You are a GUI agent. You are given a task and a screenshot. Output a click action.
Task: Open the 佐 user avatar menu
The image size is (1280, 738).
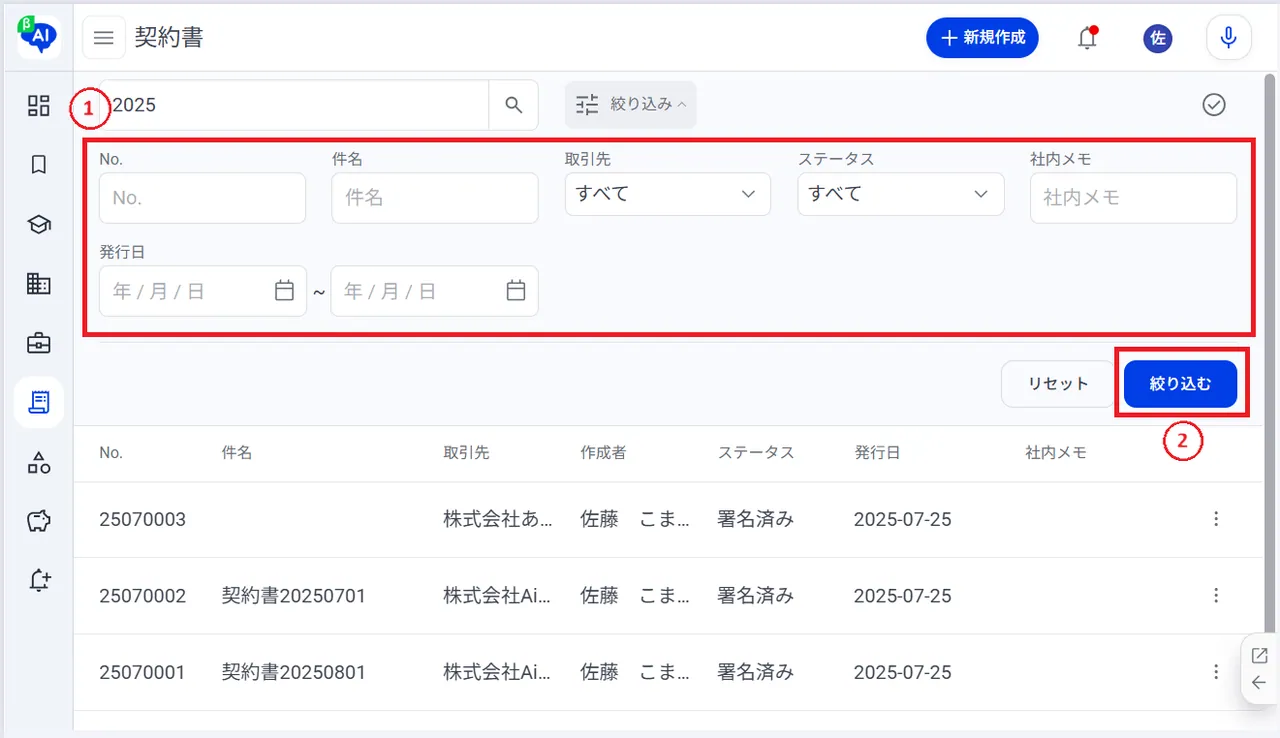click(1158, 38)
